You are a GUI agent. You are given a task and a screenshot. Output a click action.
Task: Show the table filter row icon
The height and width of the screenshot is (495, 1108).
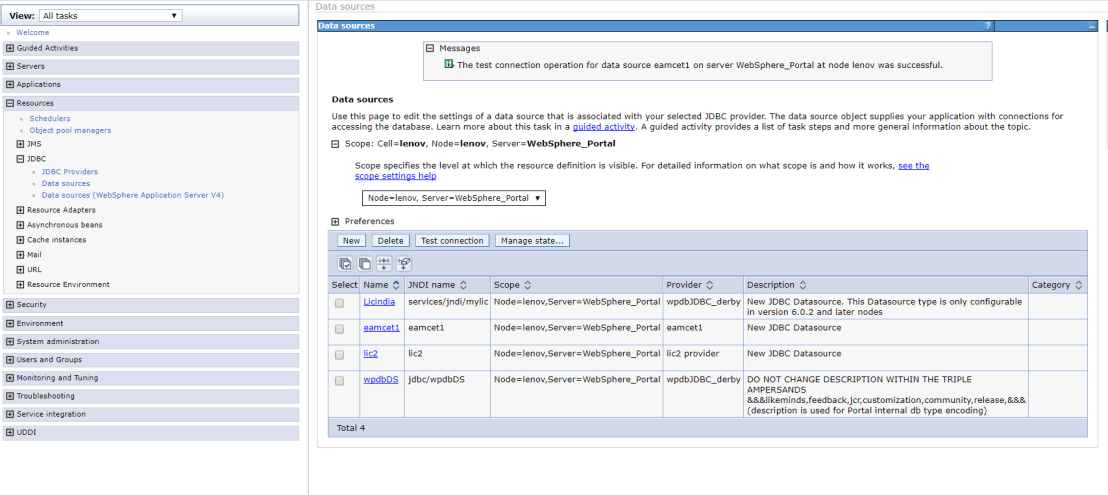pos(384,264)
